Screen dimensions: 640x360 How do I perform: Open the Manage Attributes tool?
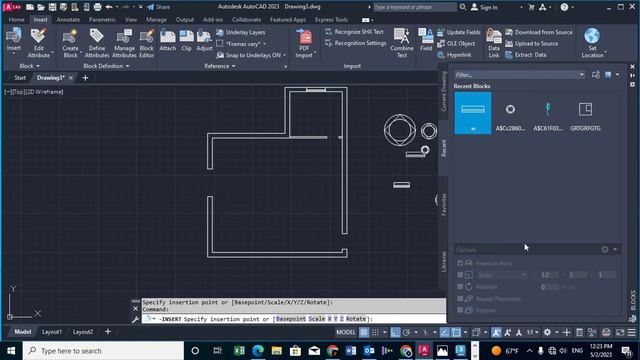click(x=124, y=42)
